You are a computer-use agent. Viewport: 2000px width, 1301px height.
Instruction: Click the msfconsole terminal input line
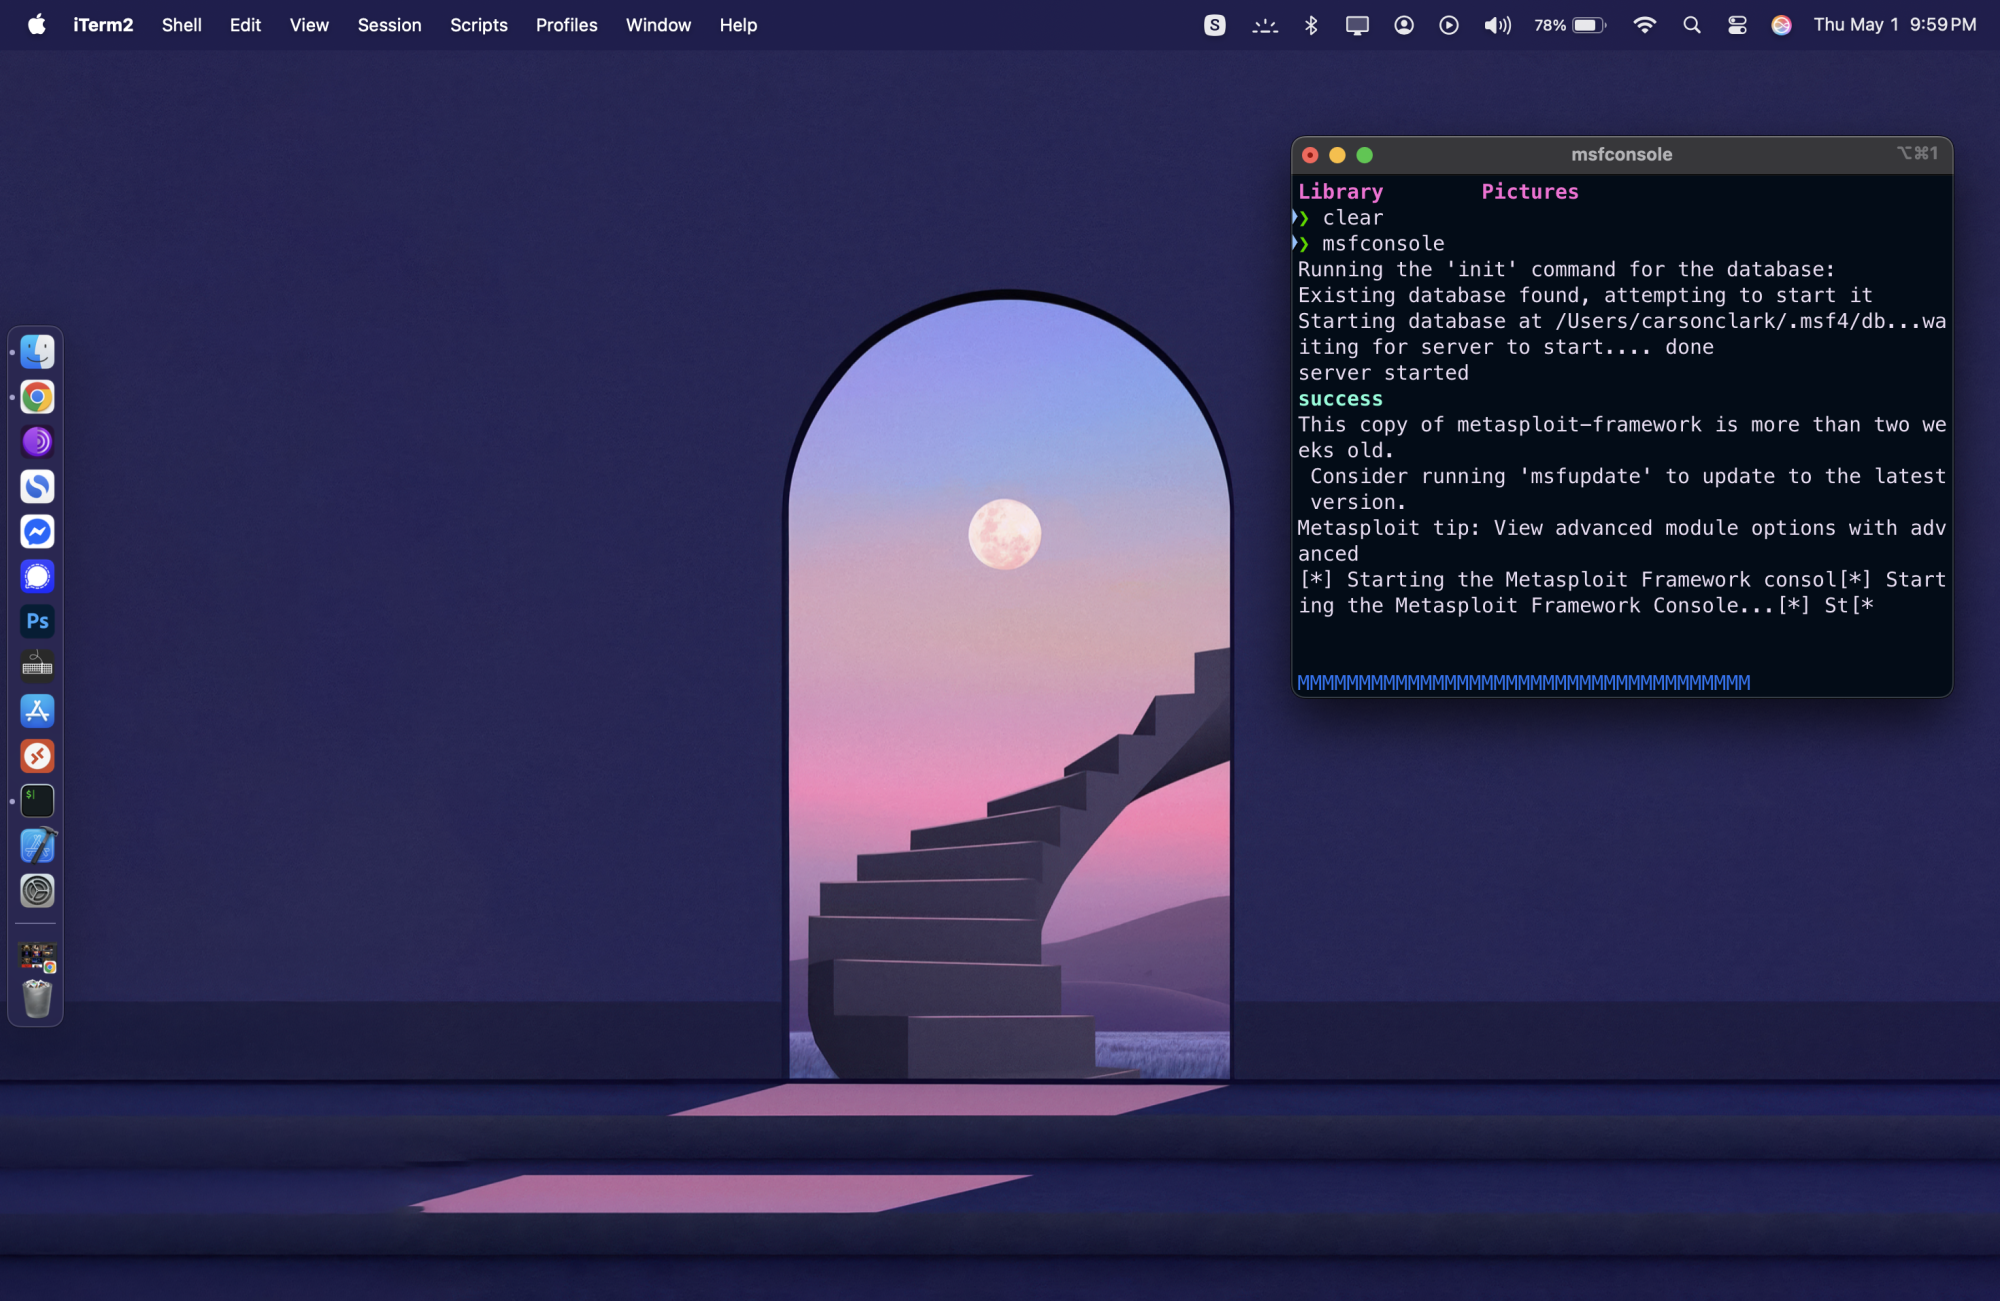pyautogui.click(x=1522, y=682)
